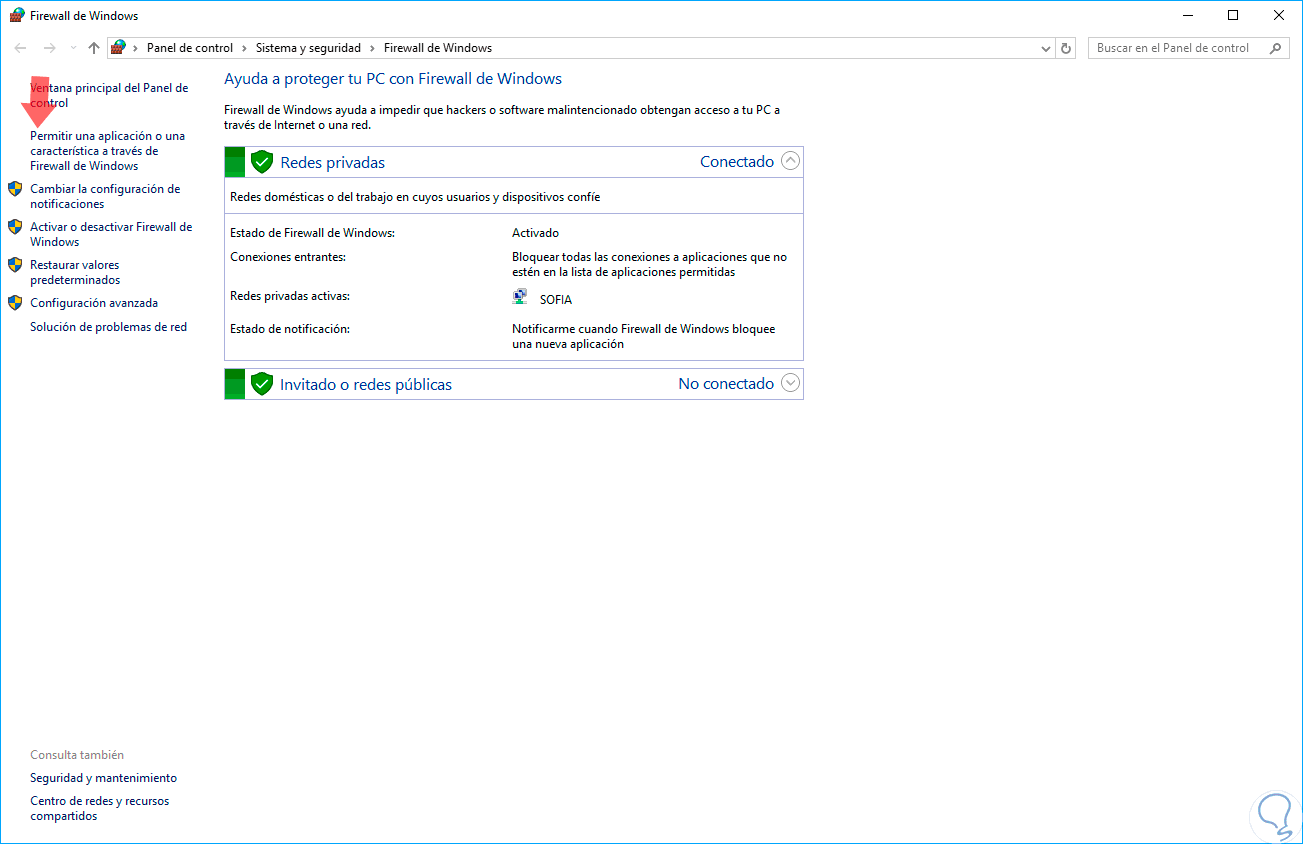The height and width of the screenshot is (844, 1303).
Task: Click shield icon beside Activar o desactivar Firewall
Action: click(15, 227)
